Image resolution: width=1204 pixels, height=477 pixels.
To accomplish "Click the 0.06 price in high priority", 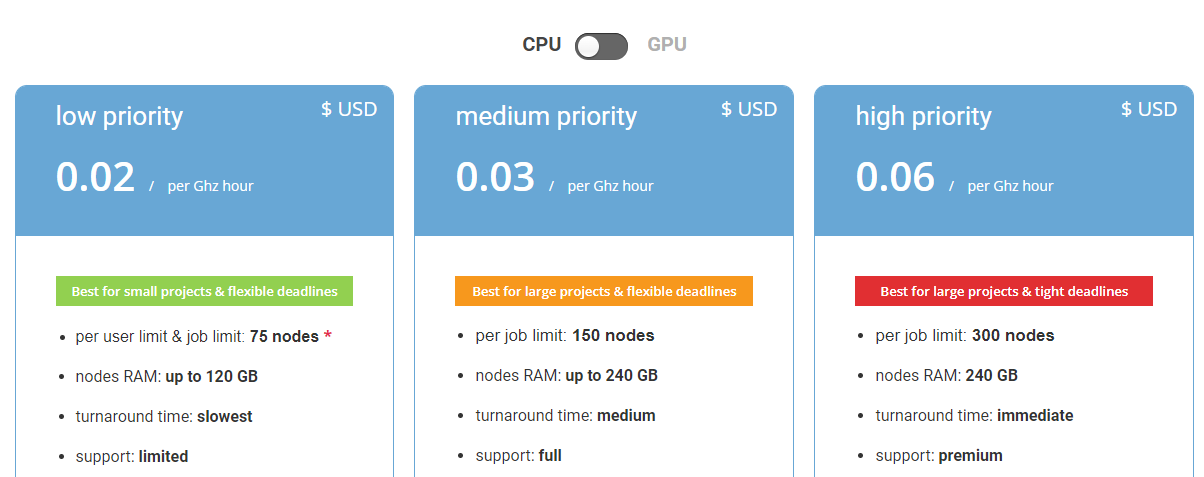I will tap(895, 177).
